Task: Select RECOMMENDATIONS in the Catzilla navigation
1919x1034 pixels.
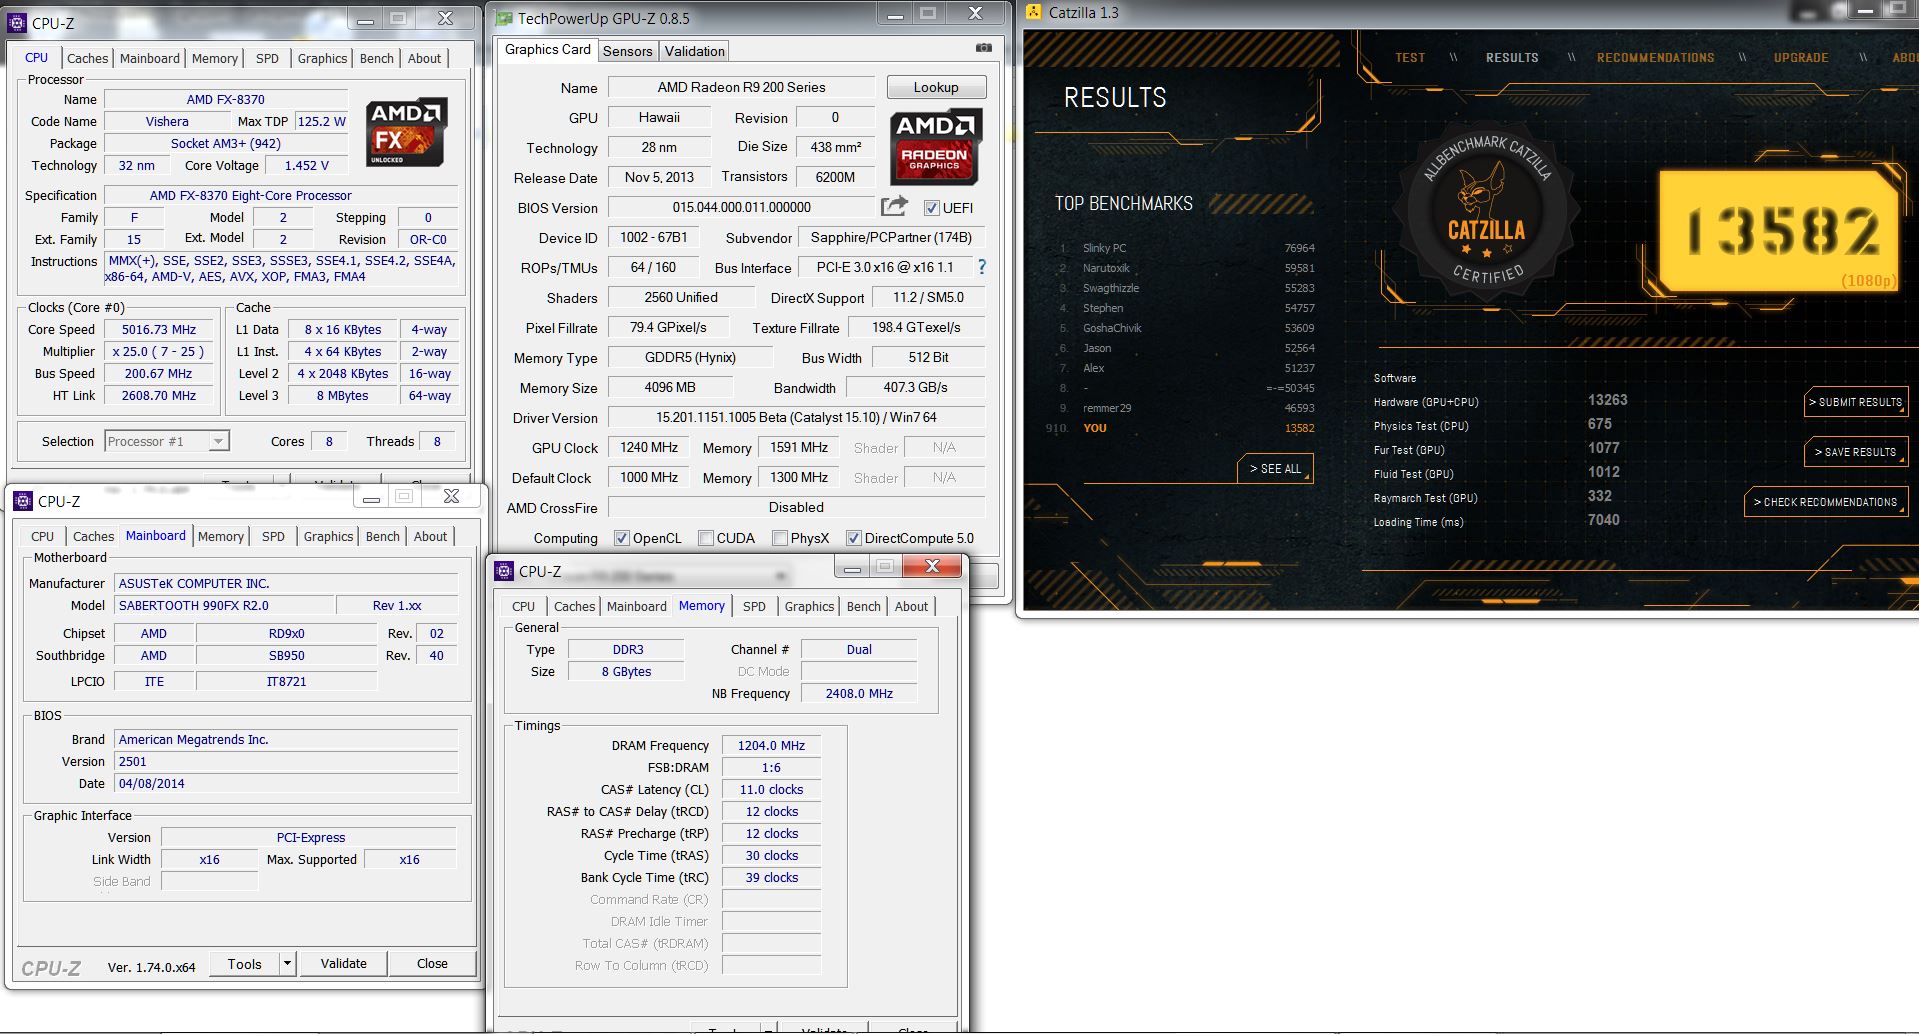Action: (1655, 57)
